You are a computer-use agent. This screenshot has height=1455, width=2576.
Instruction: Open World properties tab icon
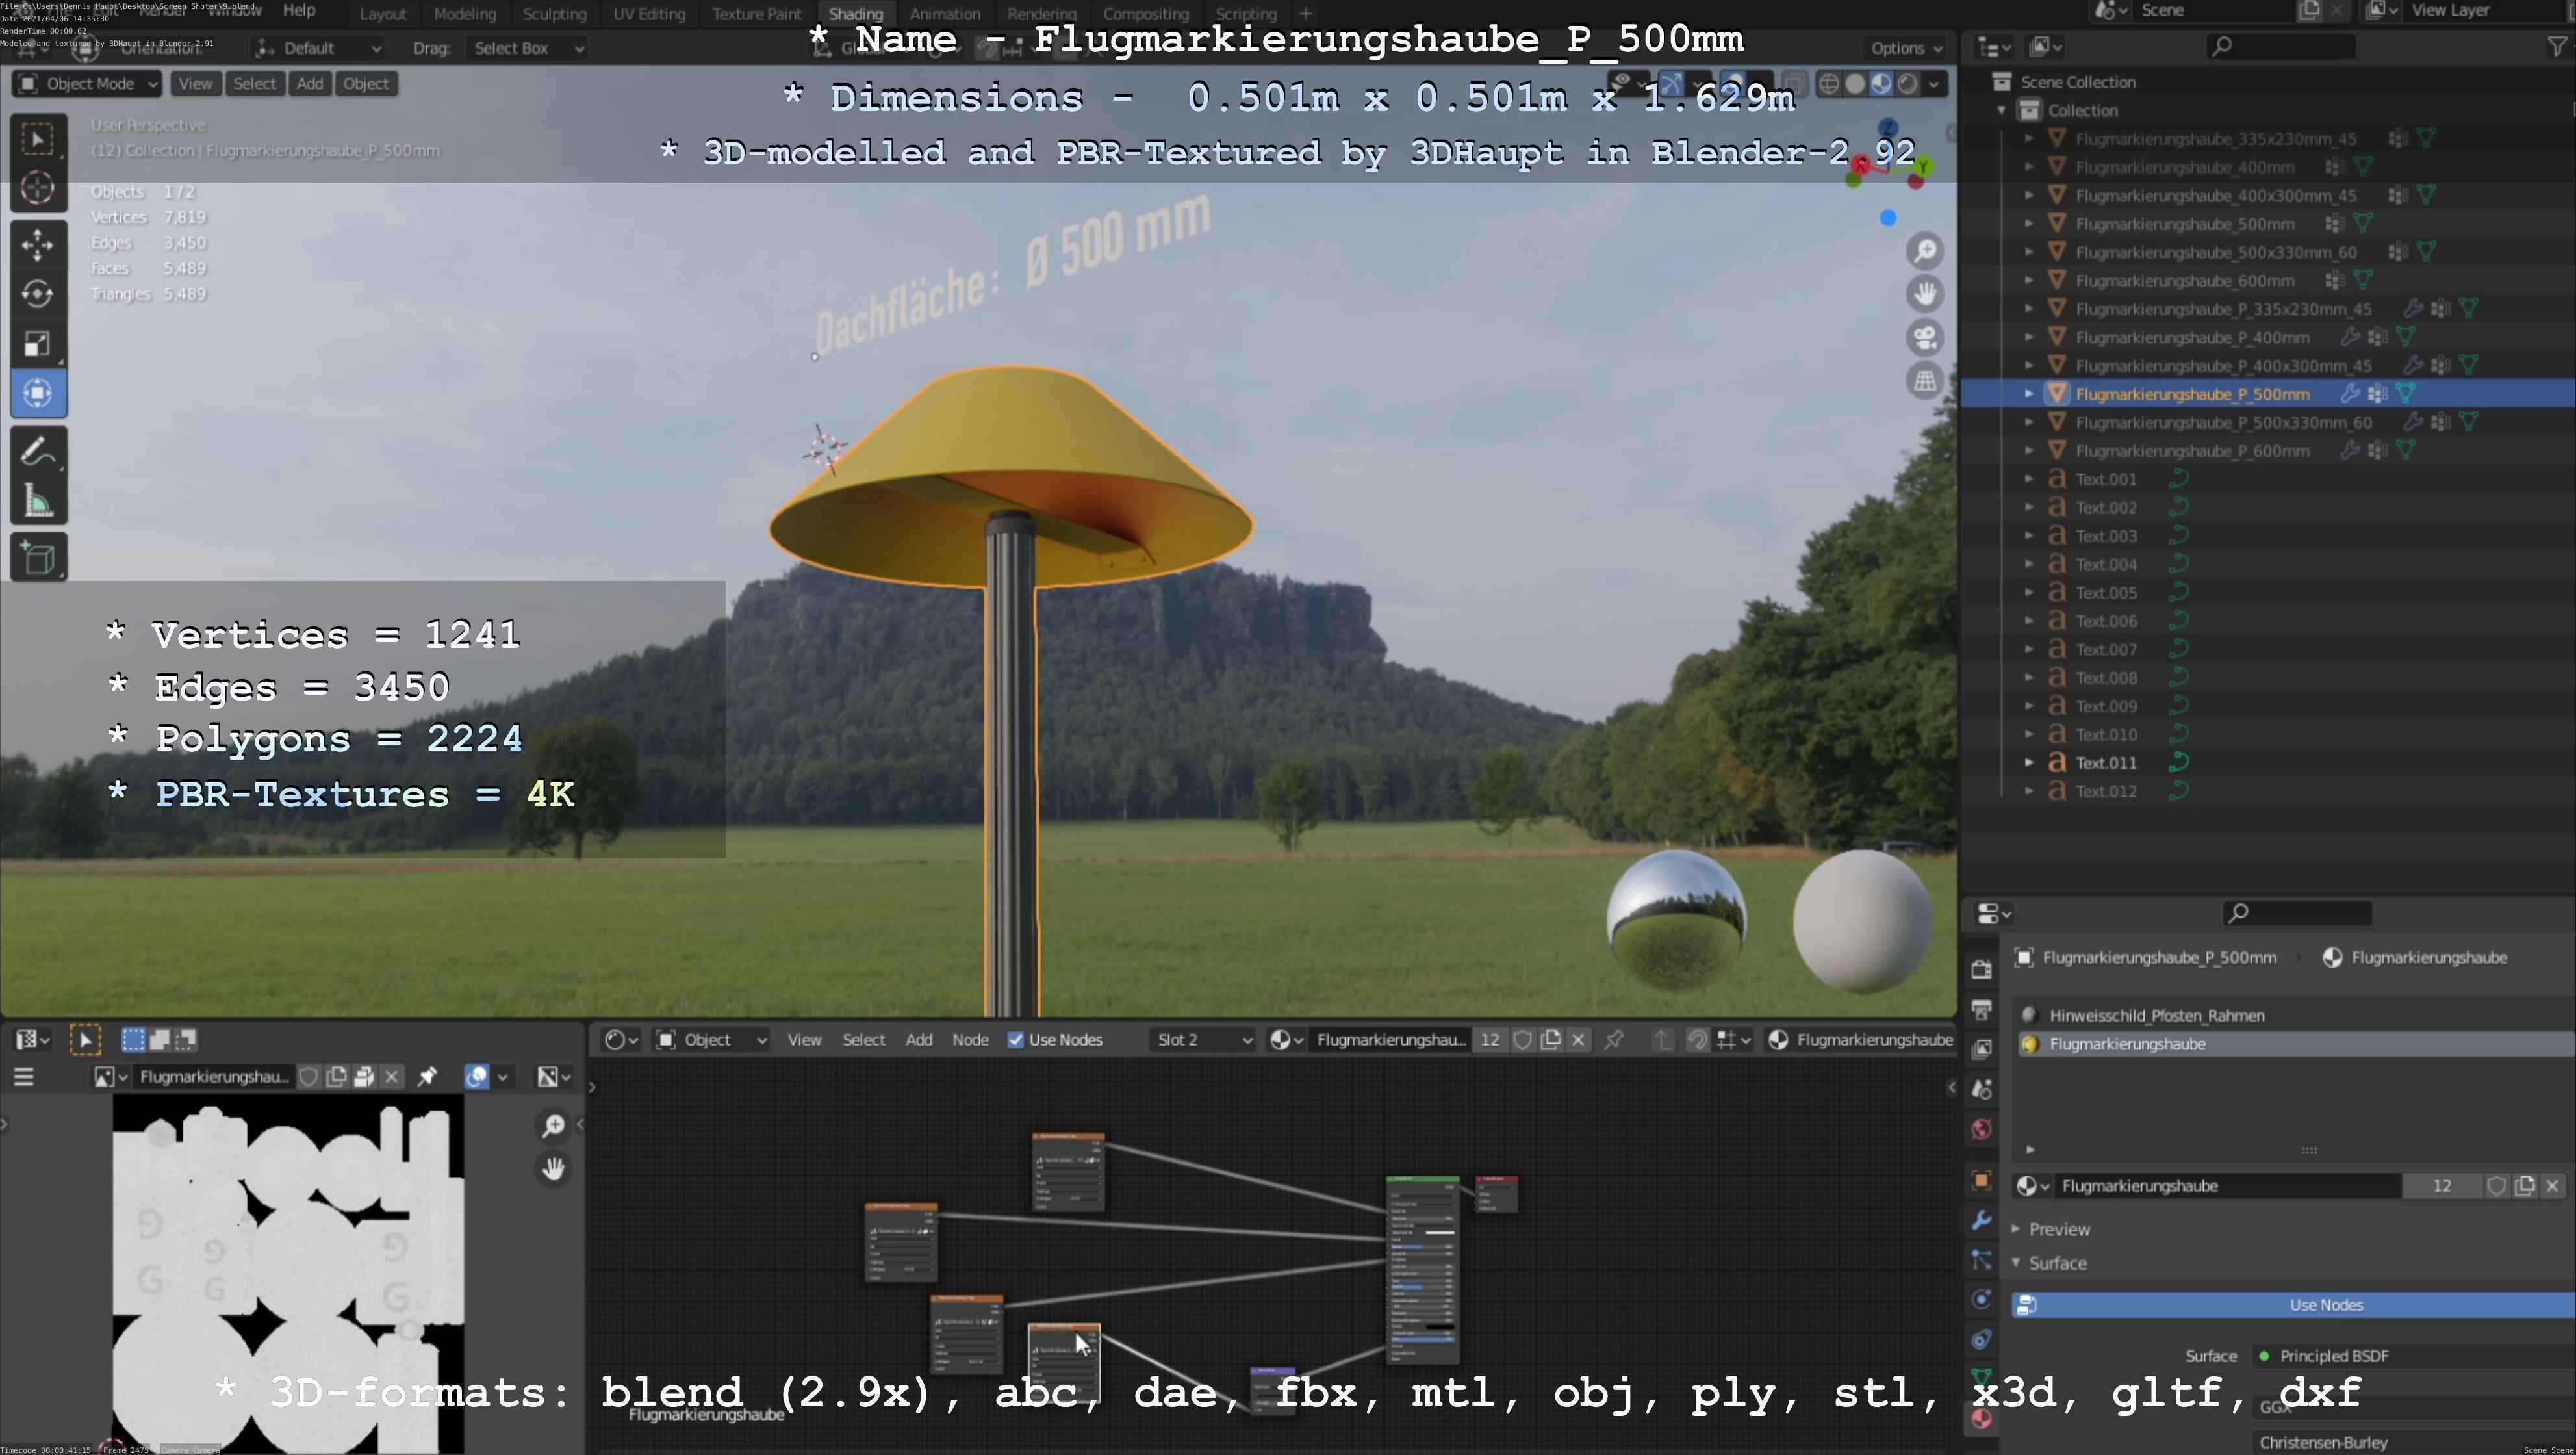point(1981,1129)
